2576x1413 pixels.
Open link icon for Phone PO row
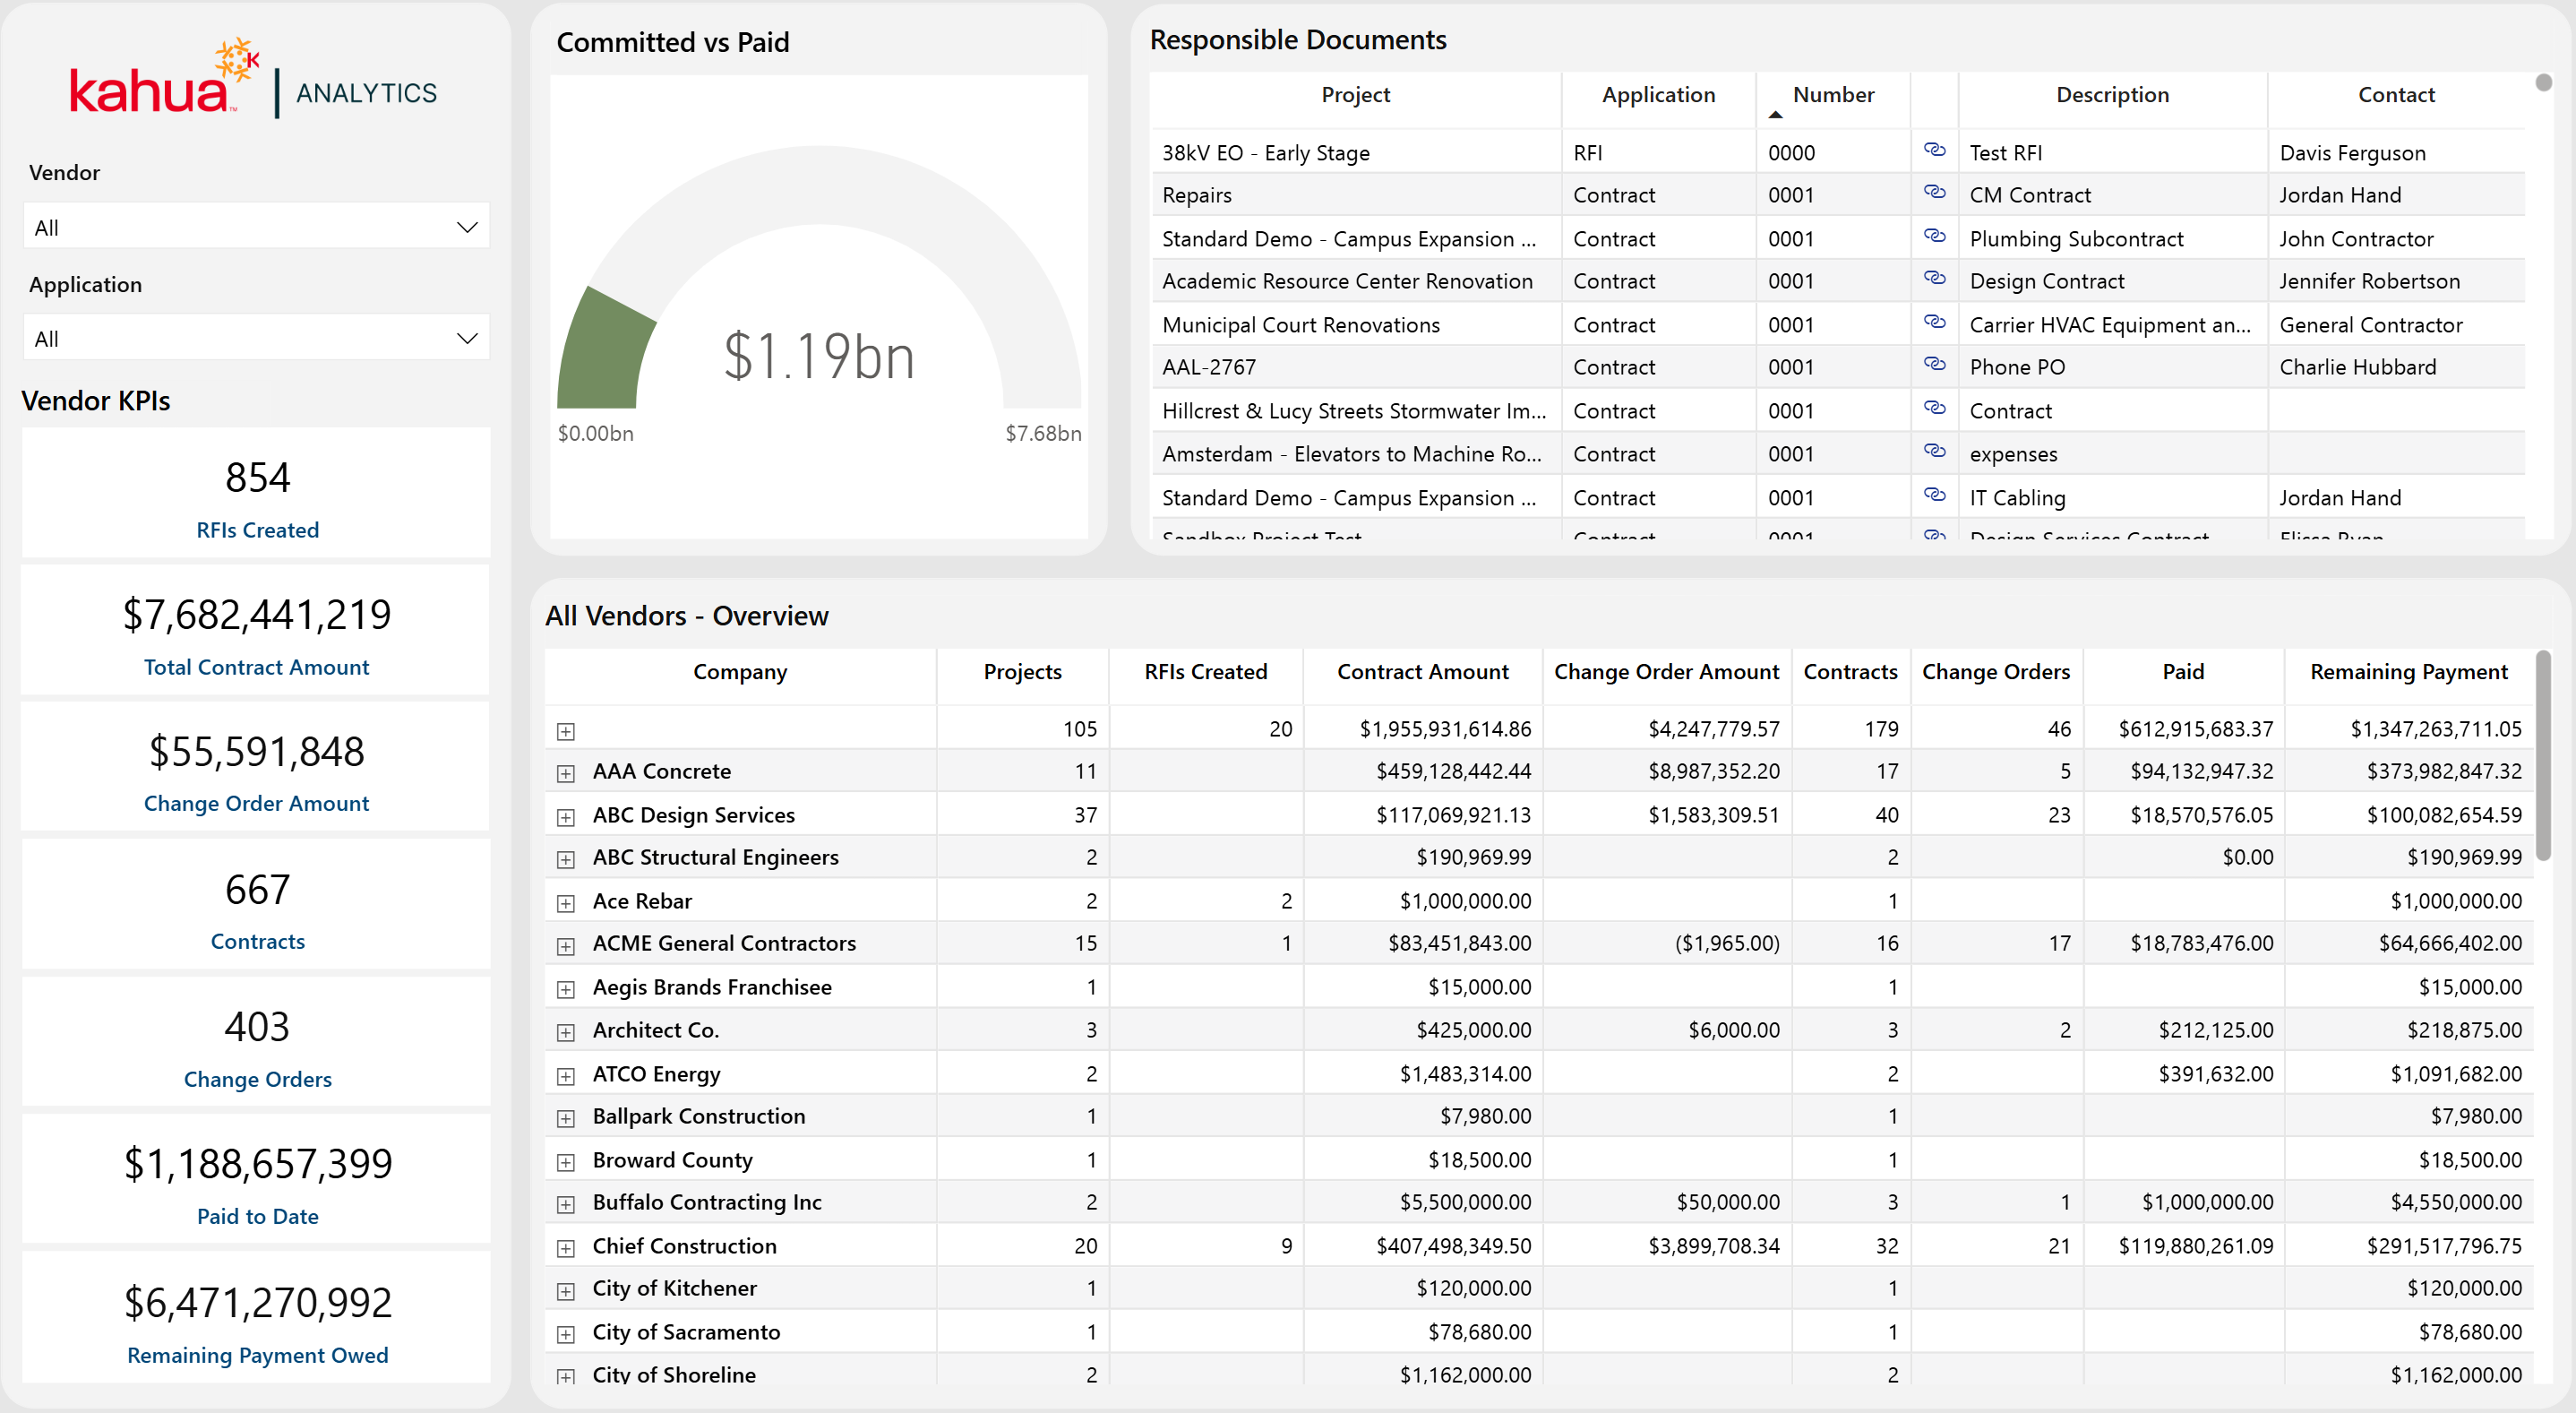(x=1934, y=364)
